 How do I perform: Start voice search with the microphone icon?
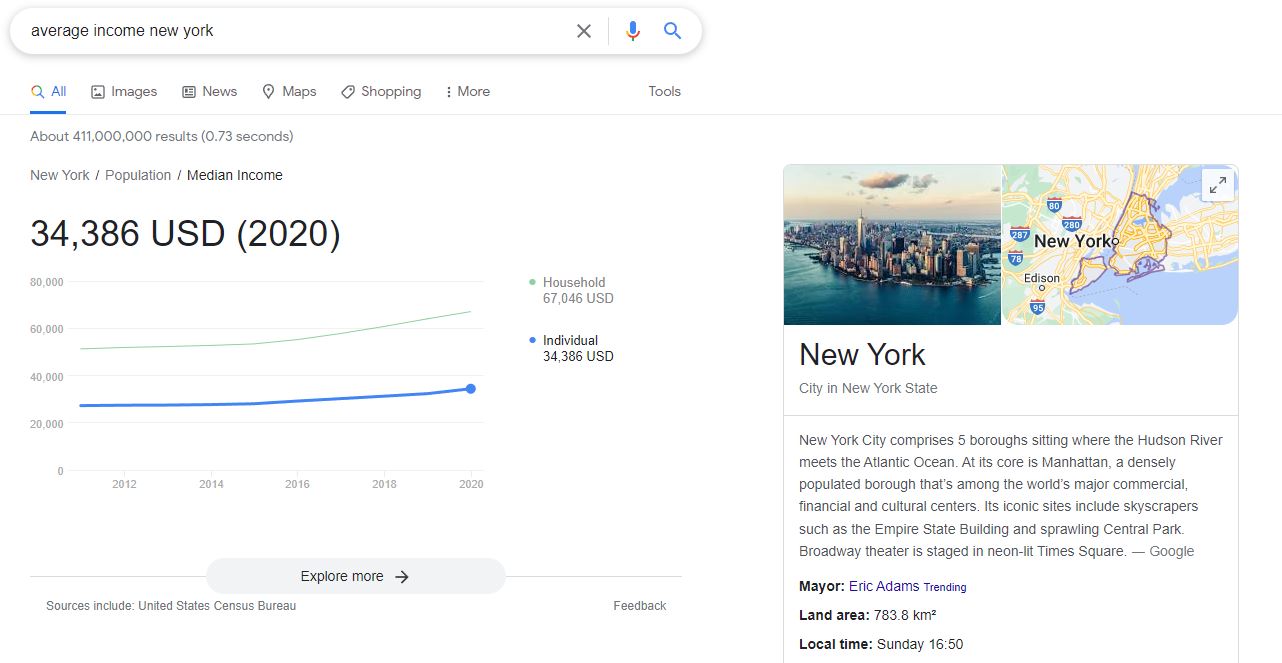click(632, 31)
